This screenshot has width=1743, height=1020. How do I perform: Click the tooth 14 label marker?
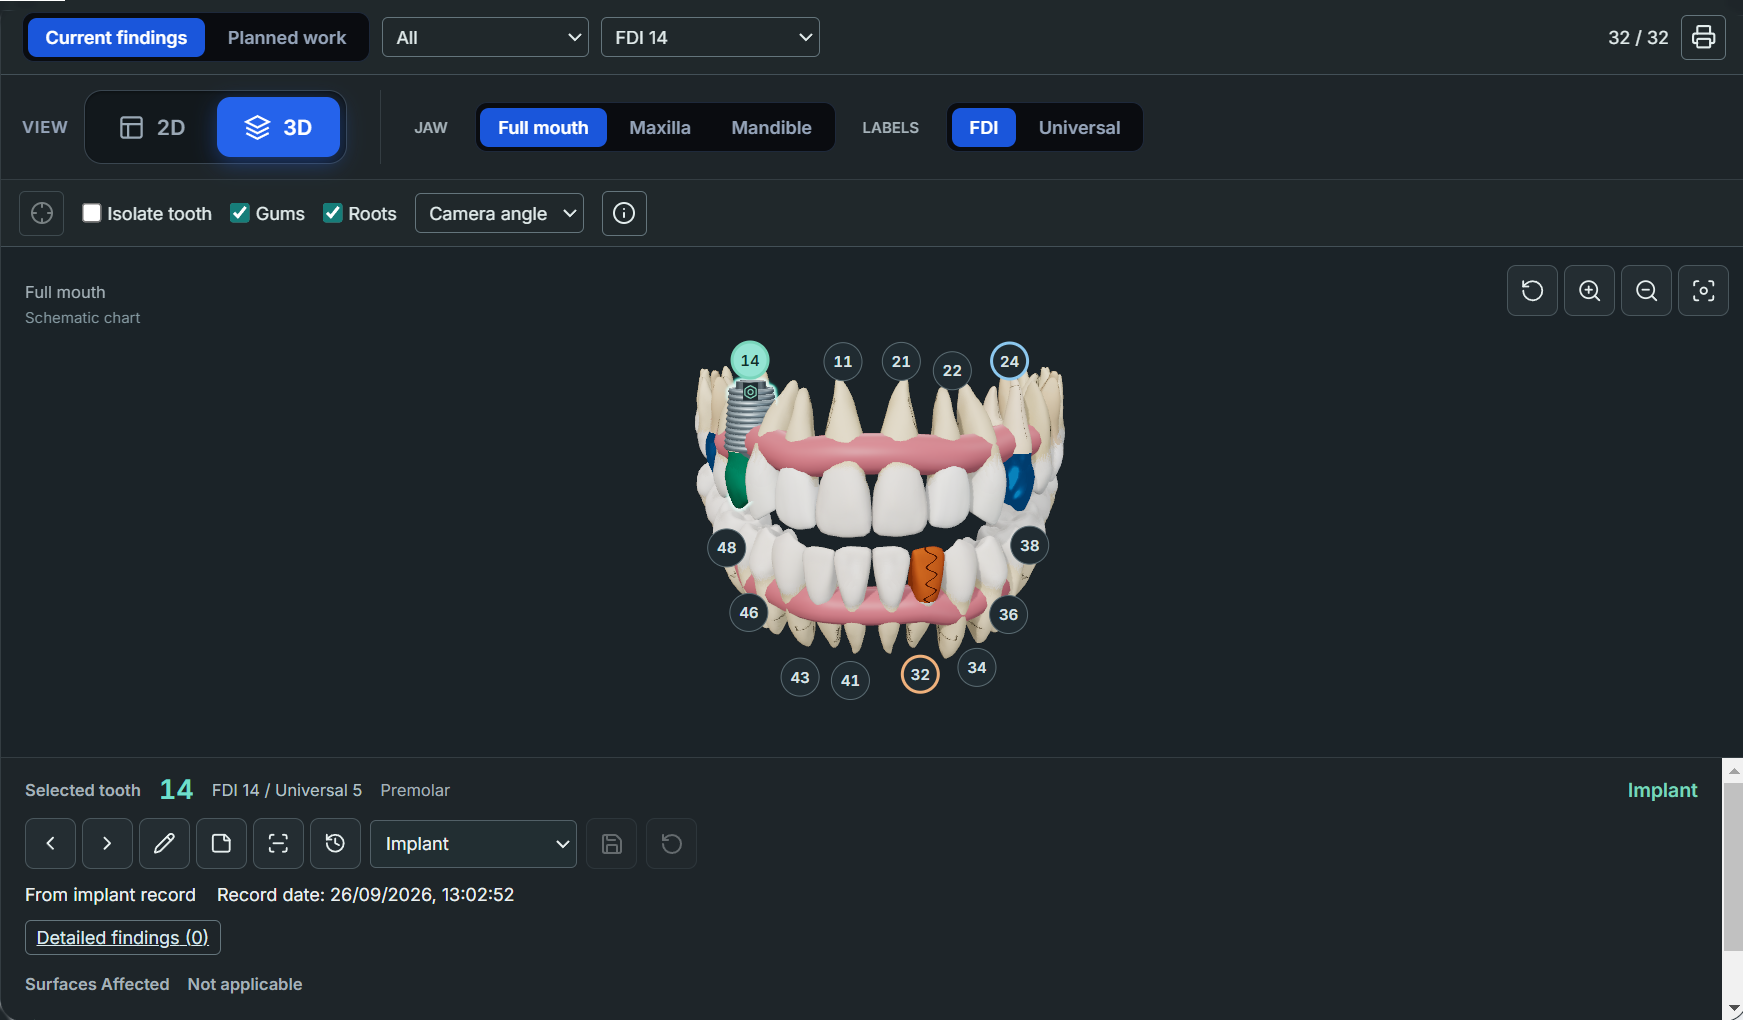point(750,360)
